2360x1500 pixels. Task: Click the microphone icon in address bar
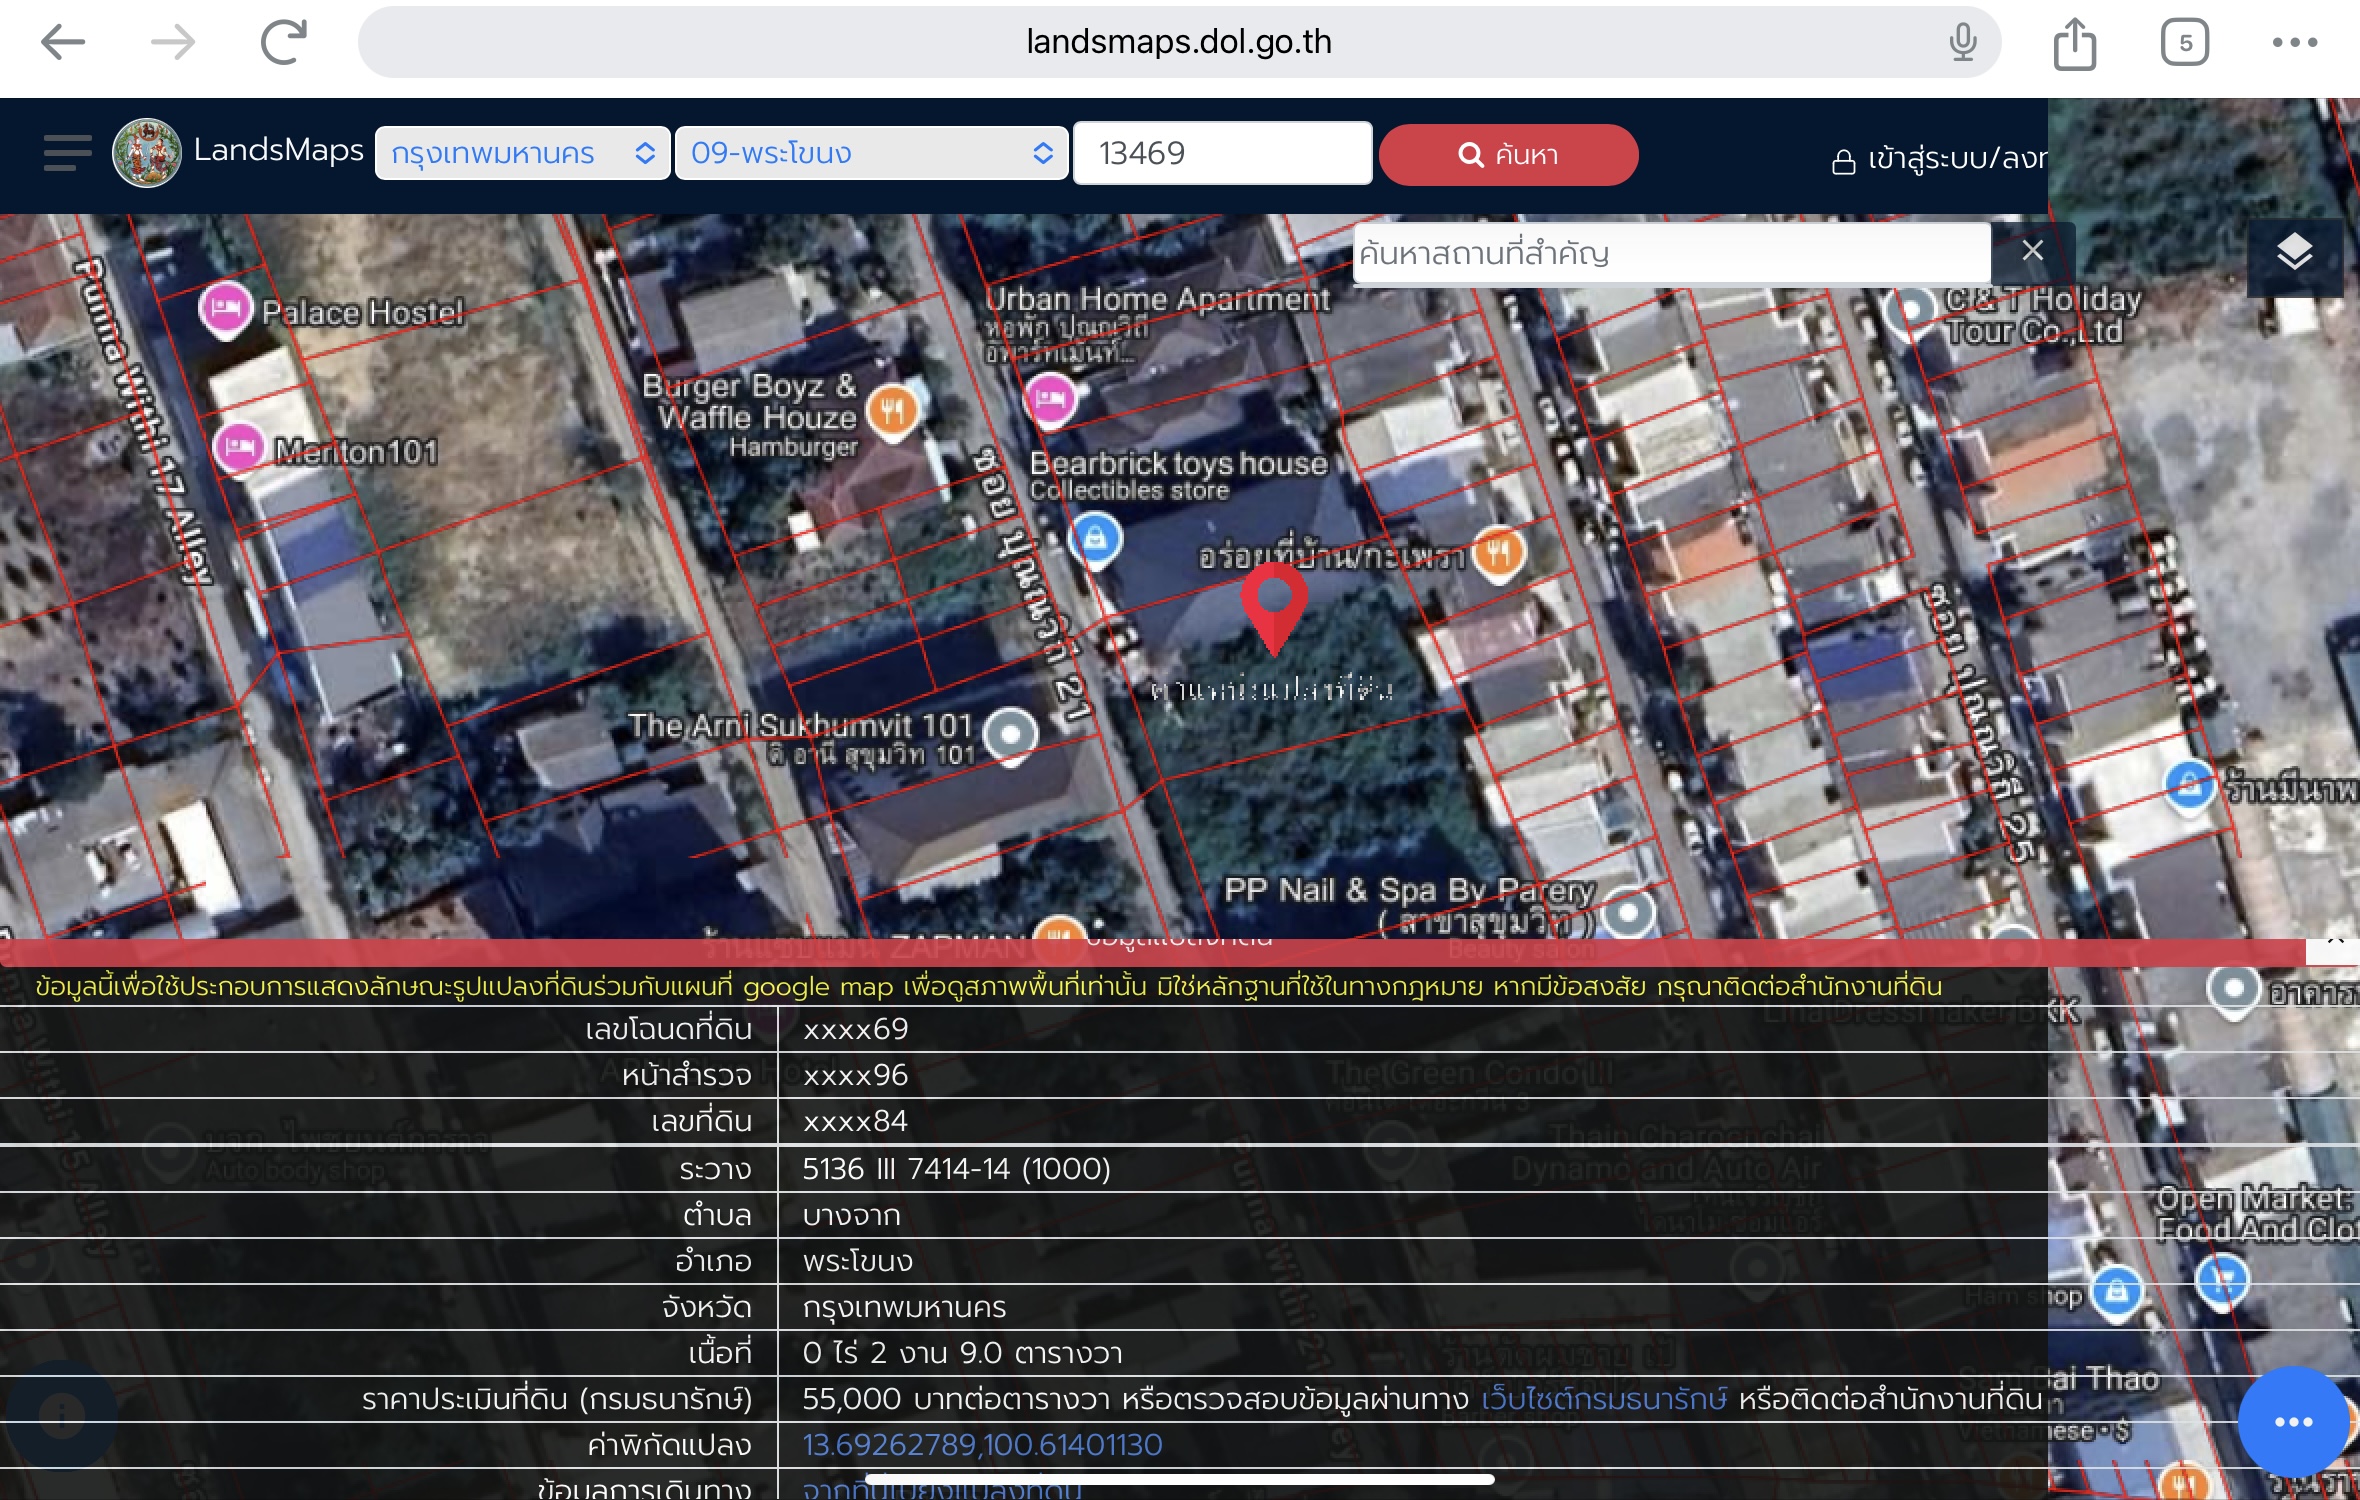tap(1962, 43)
